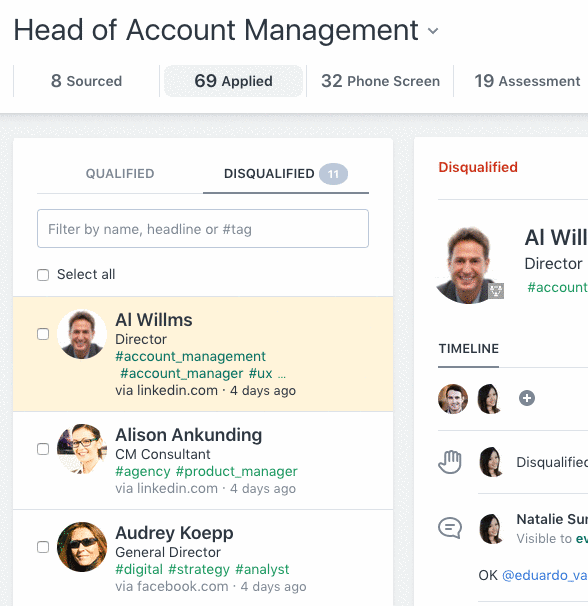Open Alison Ankunding's profile photo
This screenshot has height=606, width=588.
(x=82, y=449)
